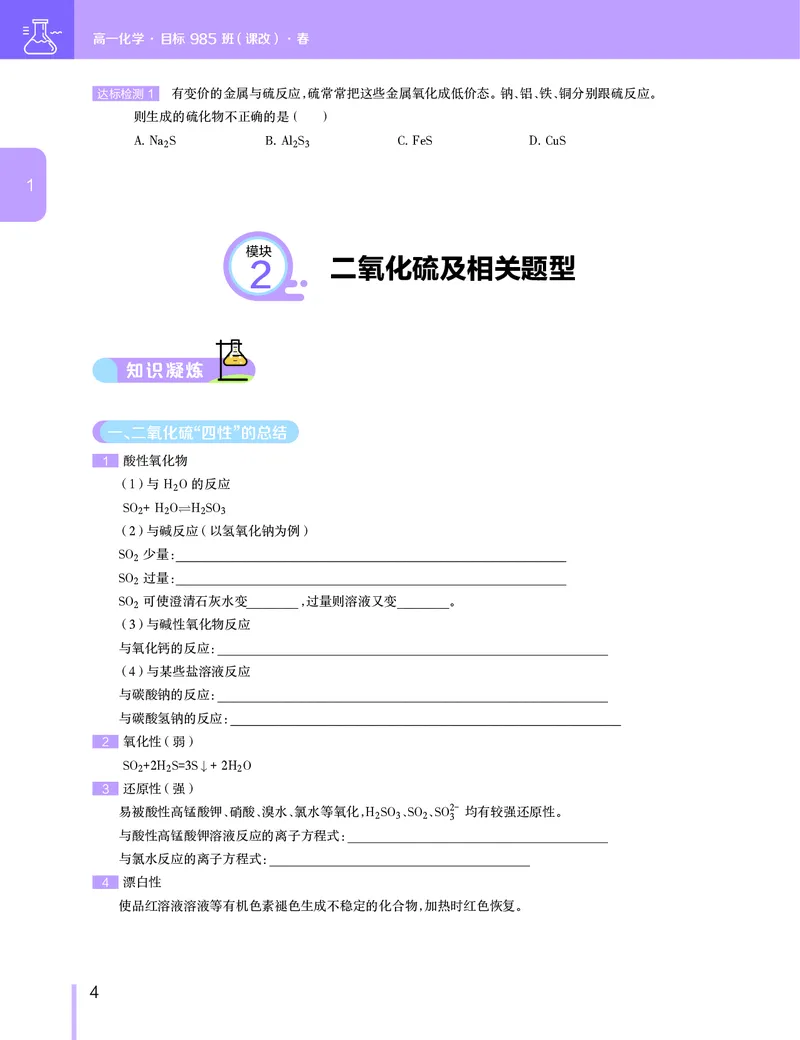Click the blank line after SO2 过量

(370, 578)
